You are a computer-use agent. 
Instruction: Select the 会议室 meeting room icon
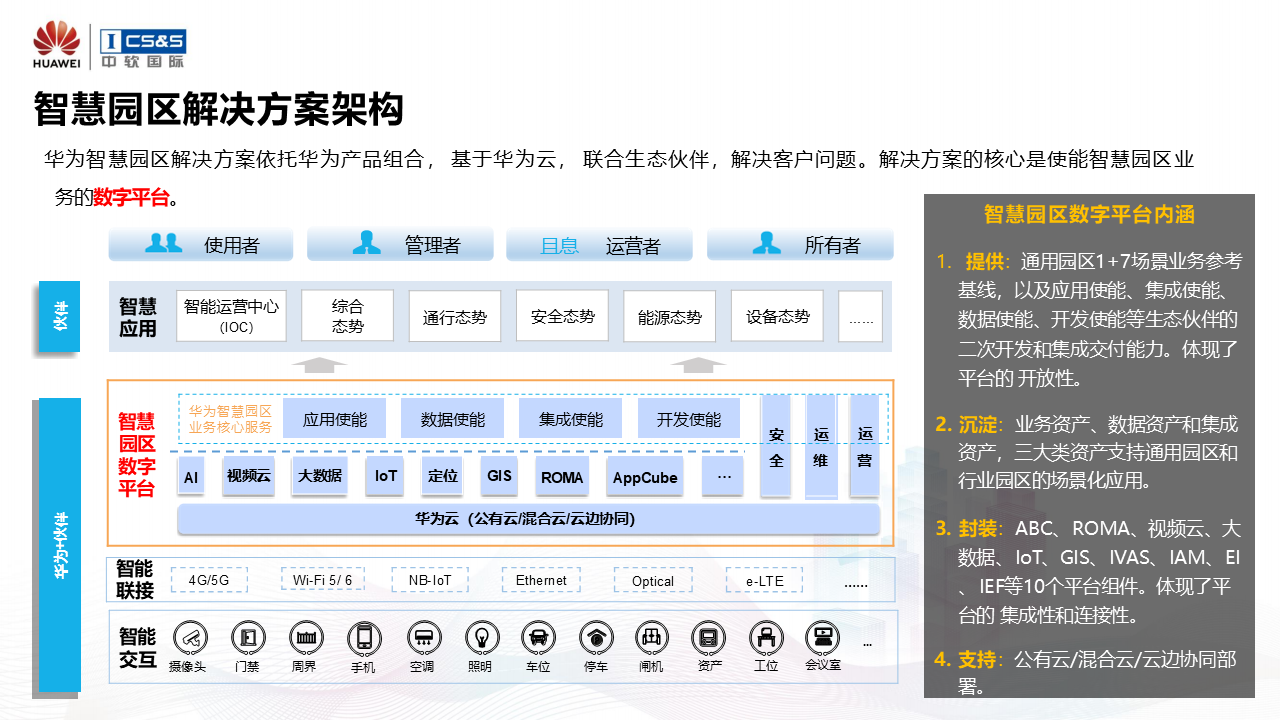click(x=823, y=636)
